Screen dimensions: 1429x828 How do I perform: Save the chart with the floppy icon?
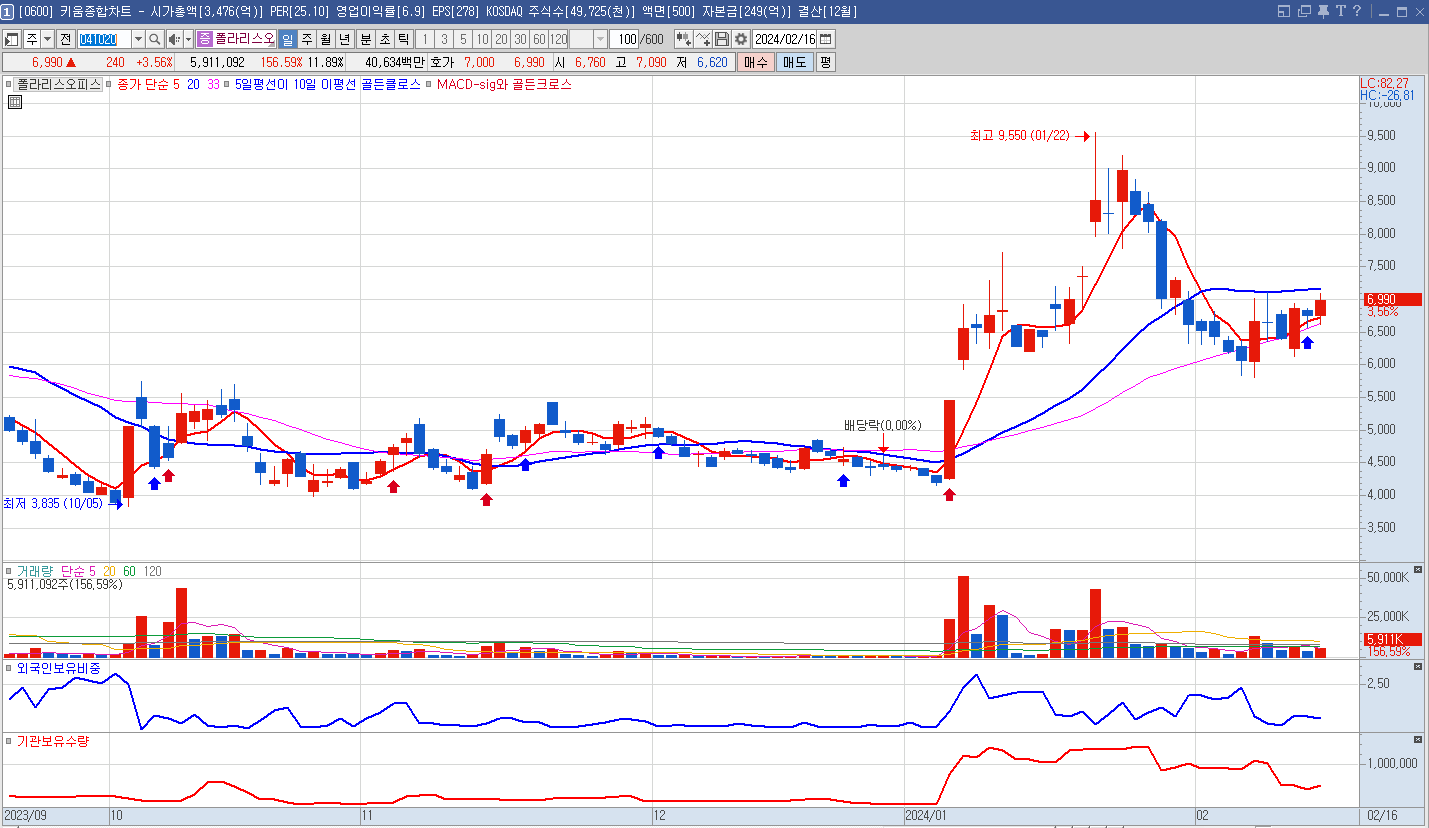[x=722, y=39]
